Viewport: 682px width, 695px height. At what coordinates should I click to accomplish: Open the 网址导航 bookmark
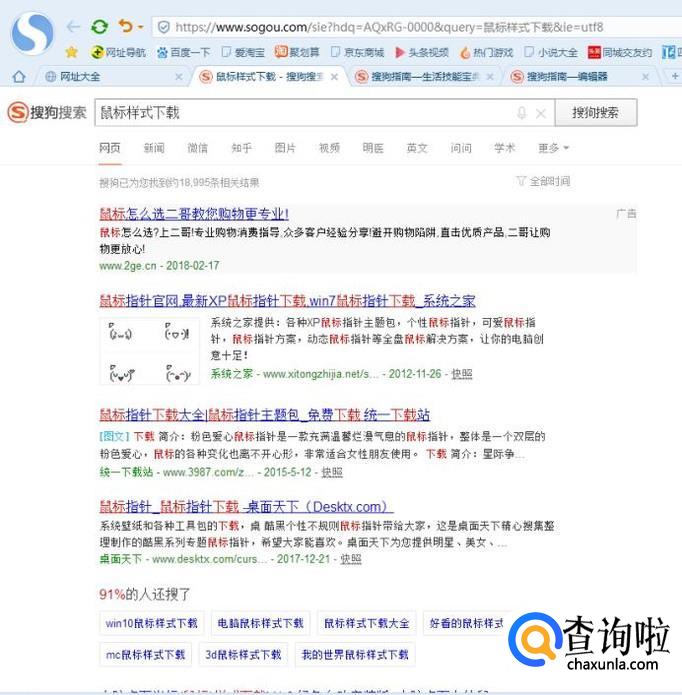[118, 52]
